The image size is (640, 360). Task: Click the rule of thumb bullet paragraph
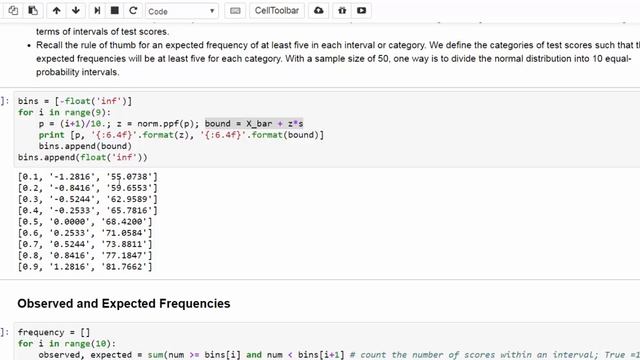(338, 58)
